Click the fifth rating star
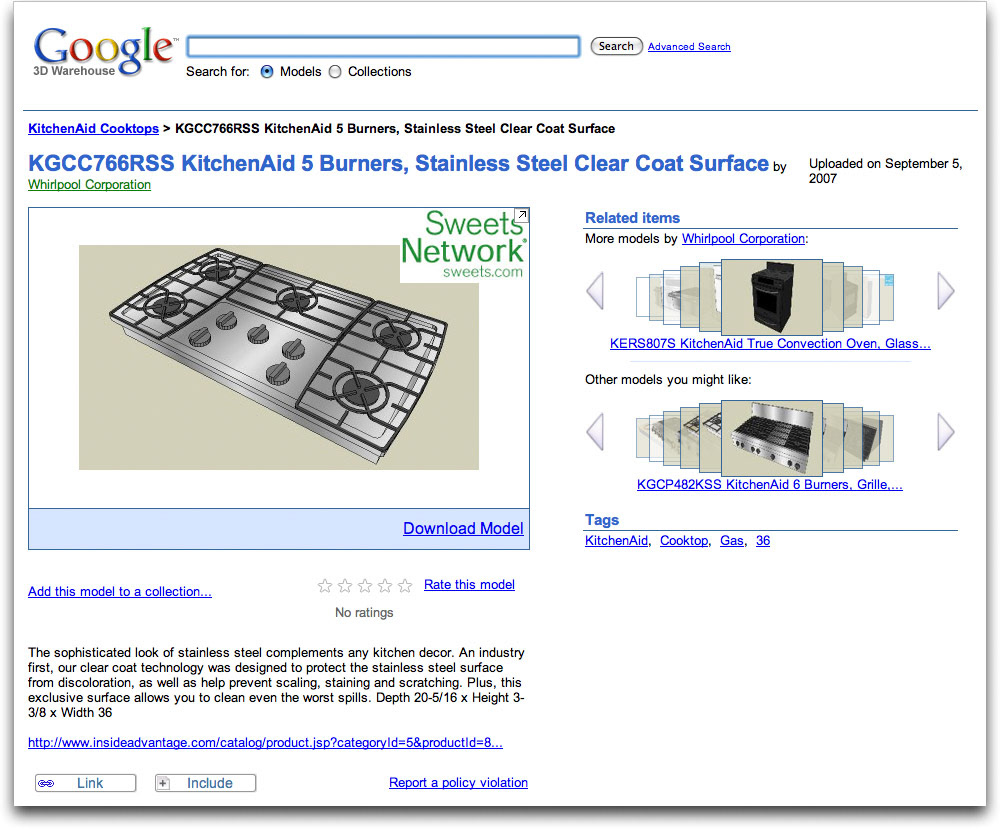Viewport: 1000px width, 829px height. coord(405,585)
